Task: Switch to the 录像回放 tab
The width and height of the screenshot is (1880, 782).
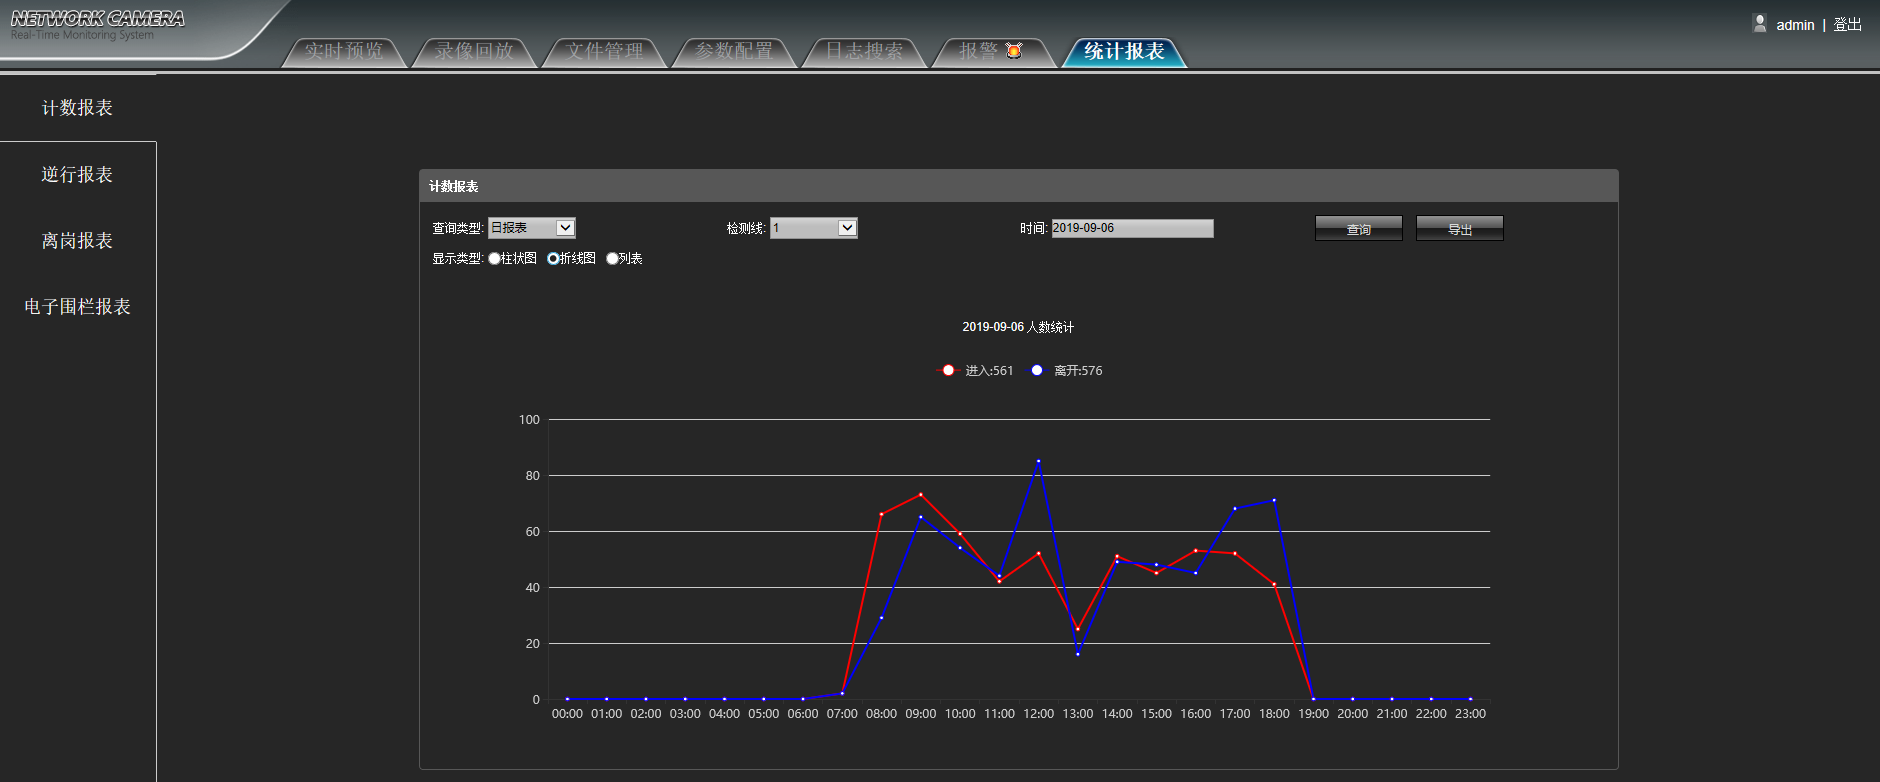Action: point(474,51)
